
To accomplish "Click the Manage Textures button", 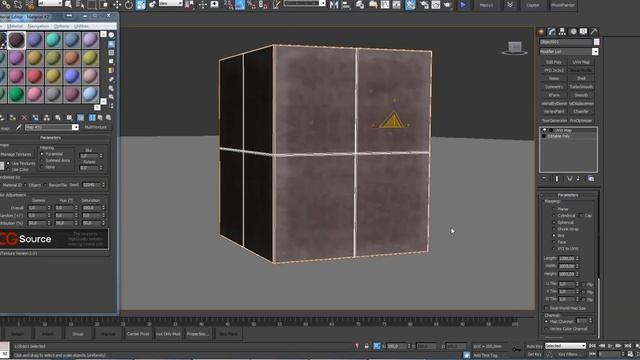I will click(16, 155).
